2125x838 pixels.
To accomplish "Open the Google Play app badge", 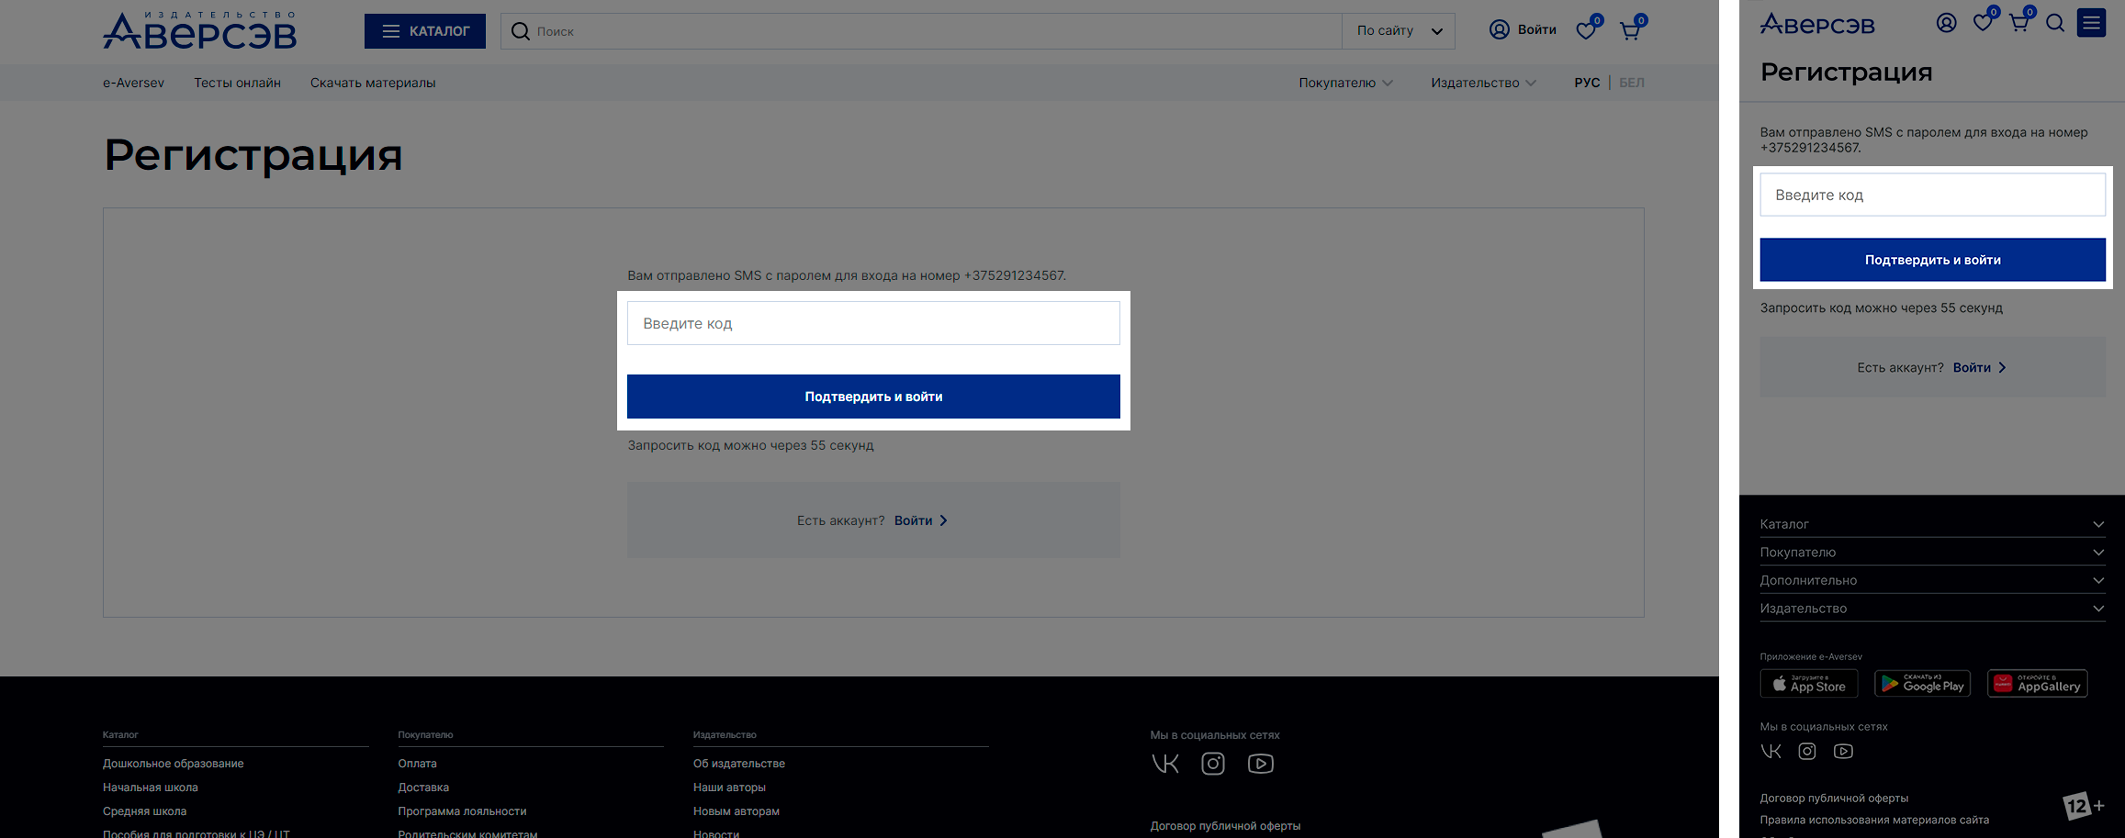I will 1922,684.
